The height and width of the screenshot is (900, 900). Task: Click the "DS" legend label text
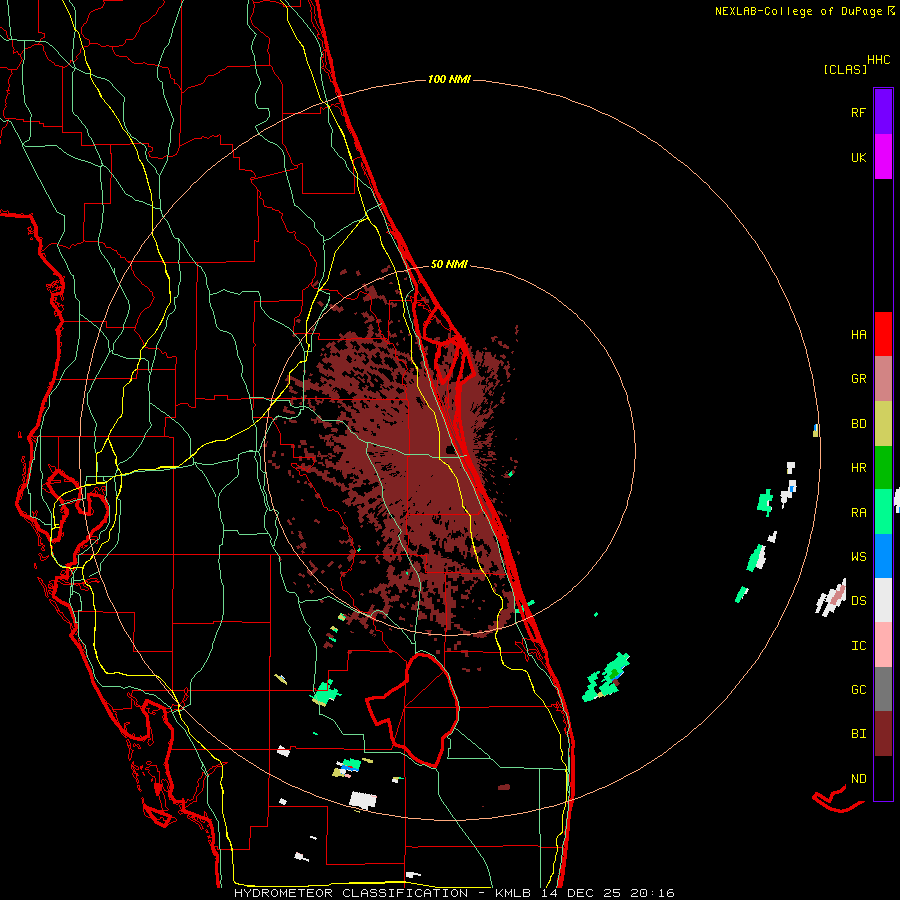[858, 601]
